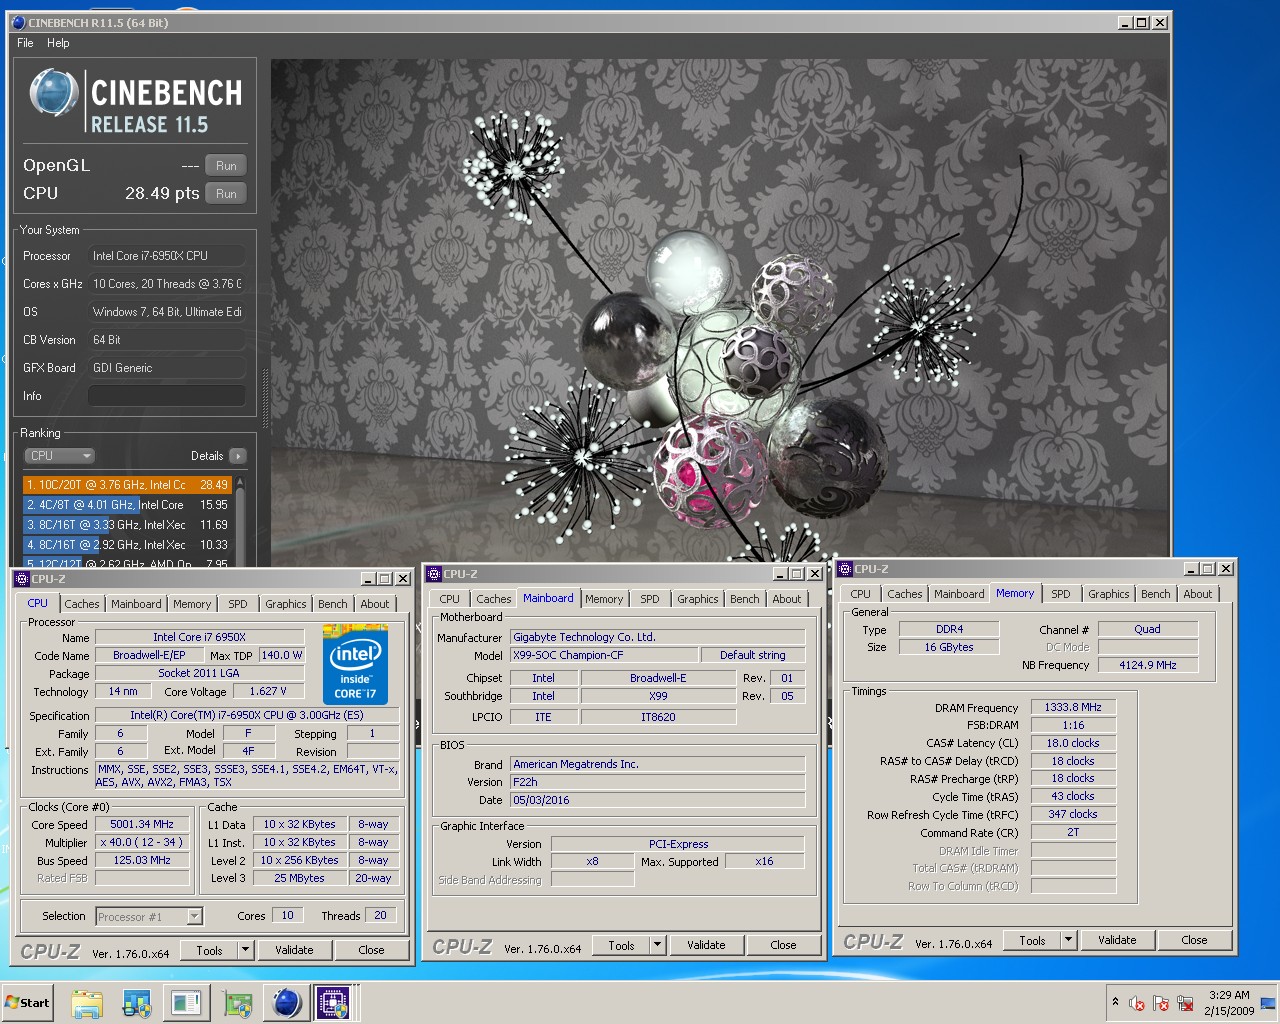Screen dimensions: 1280x1024
Task: Click the Cinebench ranking list scrollbar
Action: (240, 521)
